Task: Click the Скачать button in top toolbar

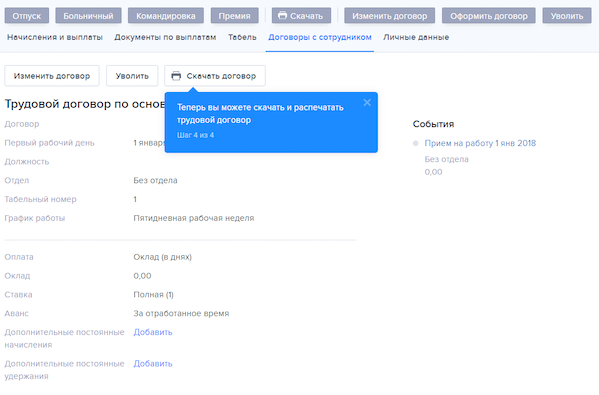Action: tap(301, 16)
